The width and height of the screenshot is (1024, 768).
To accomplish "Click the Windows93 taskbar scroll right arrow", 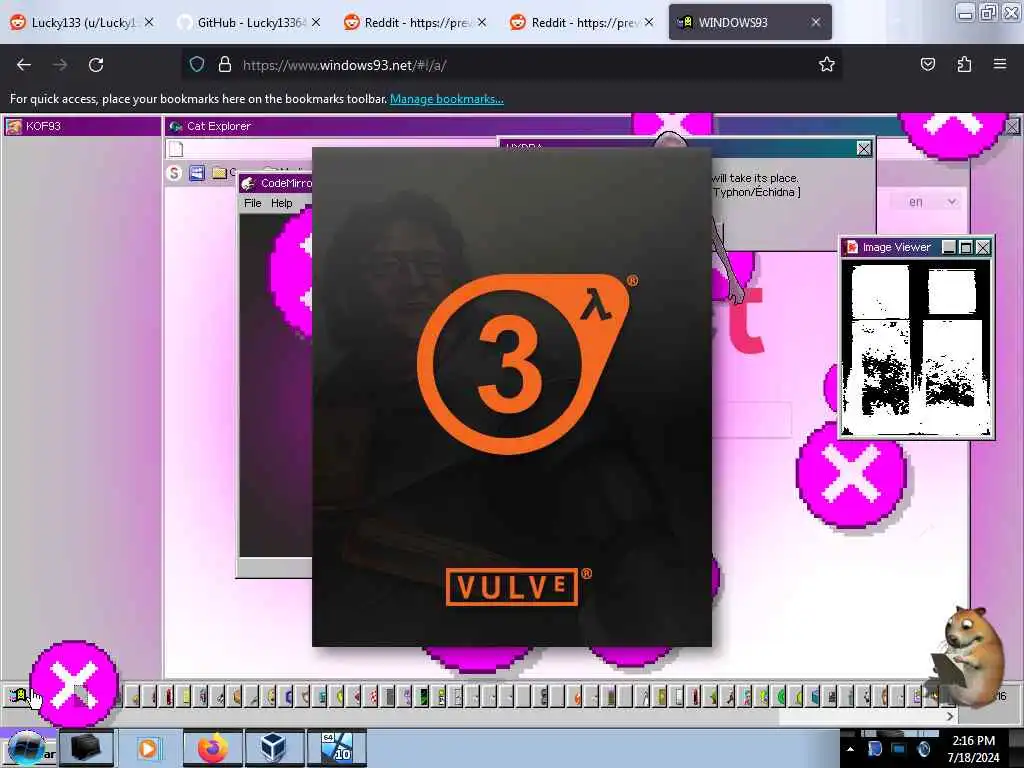I will [950, 716].
